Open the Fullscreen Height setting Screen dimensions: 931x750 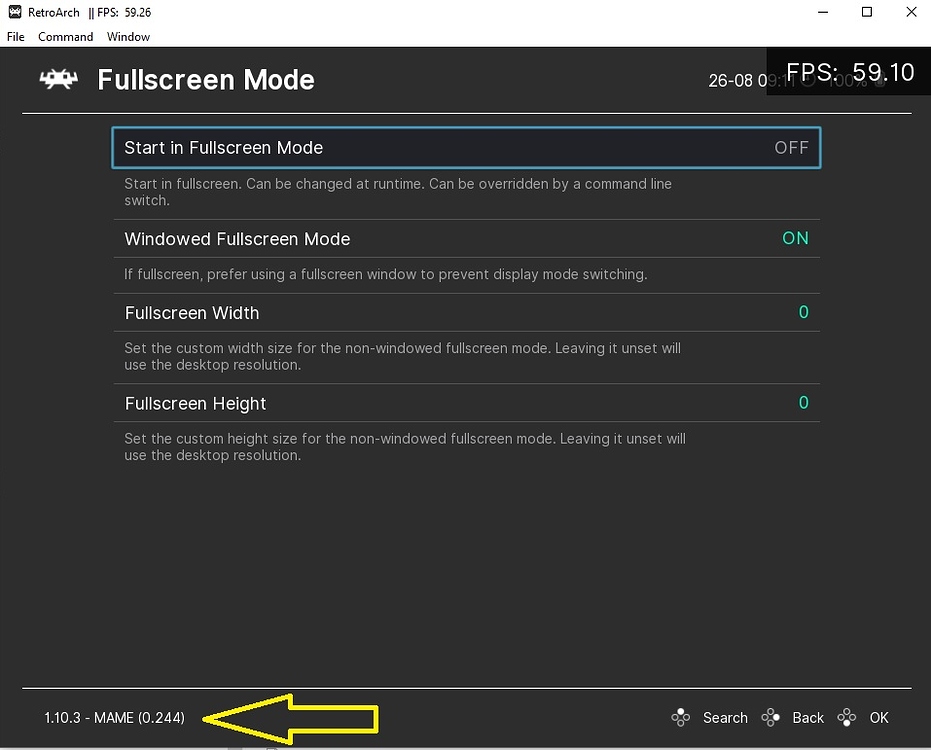point(466,403)
